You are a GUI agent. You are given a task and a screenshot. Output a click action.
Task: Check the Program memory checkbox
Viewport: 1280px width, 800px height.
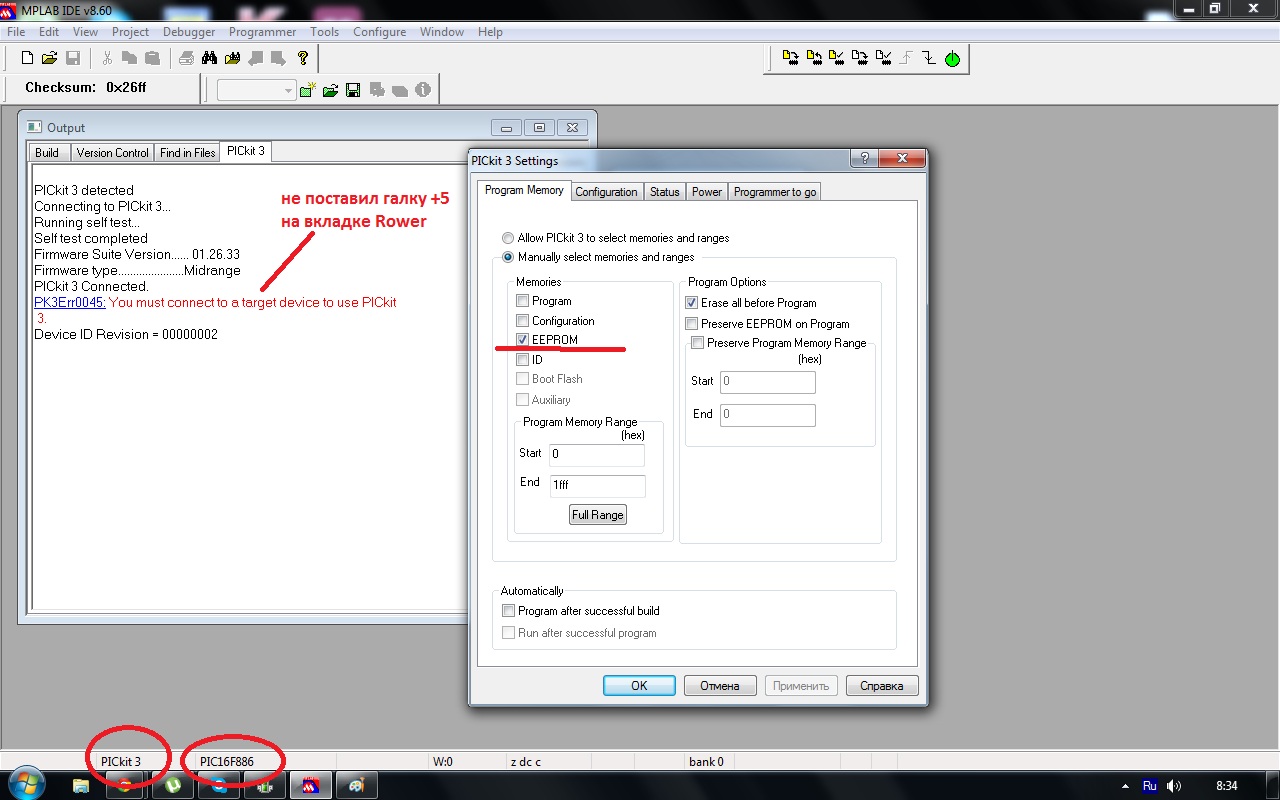click(522, 301)
